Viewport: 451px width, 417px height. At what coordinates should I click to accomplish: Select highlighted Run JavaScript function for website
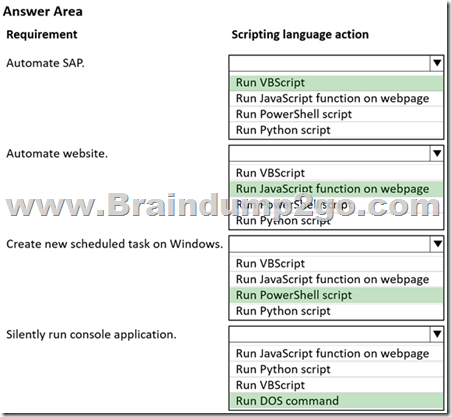[x=336, y=189]
